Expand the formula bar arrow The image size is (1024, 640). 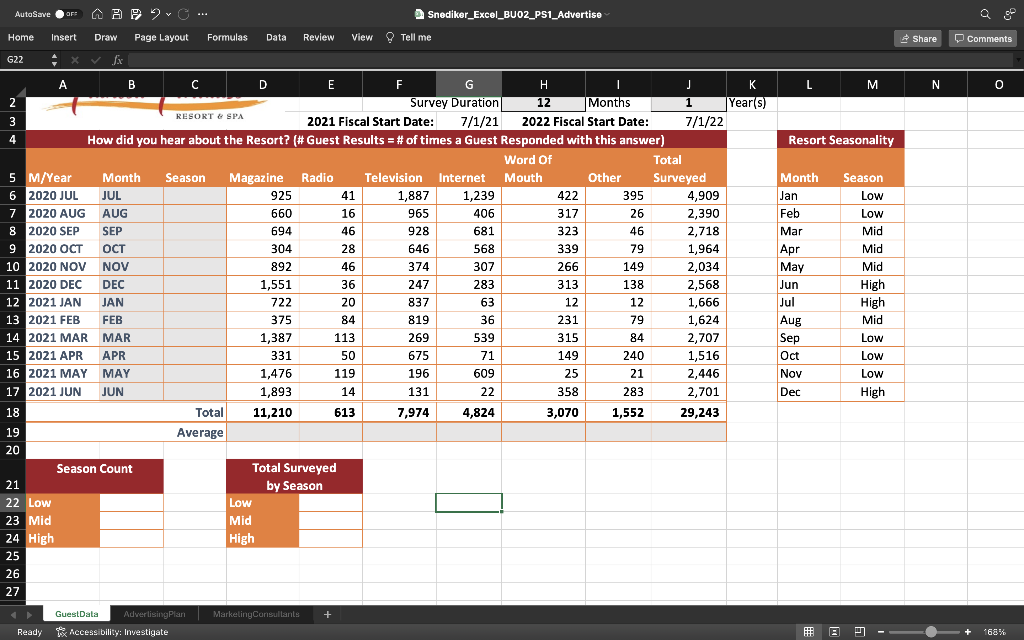[x=1017, y=59]
